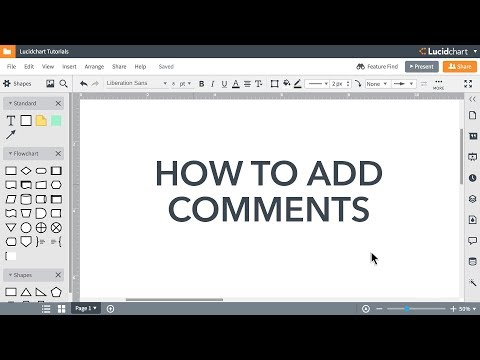The height and width of the screenshot is (360, 480).
Task: Click the swap arrow ends icon
Action: coord(424,84)
